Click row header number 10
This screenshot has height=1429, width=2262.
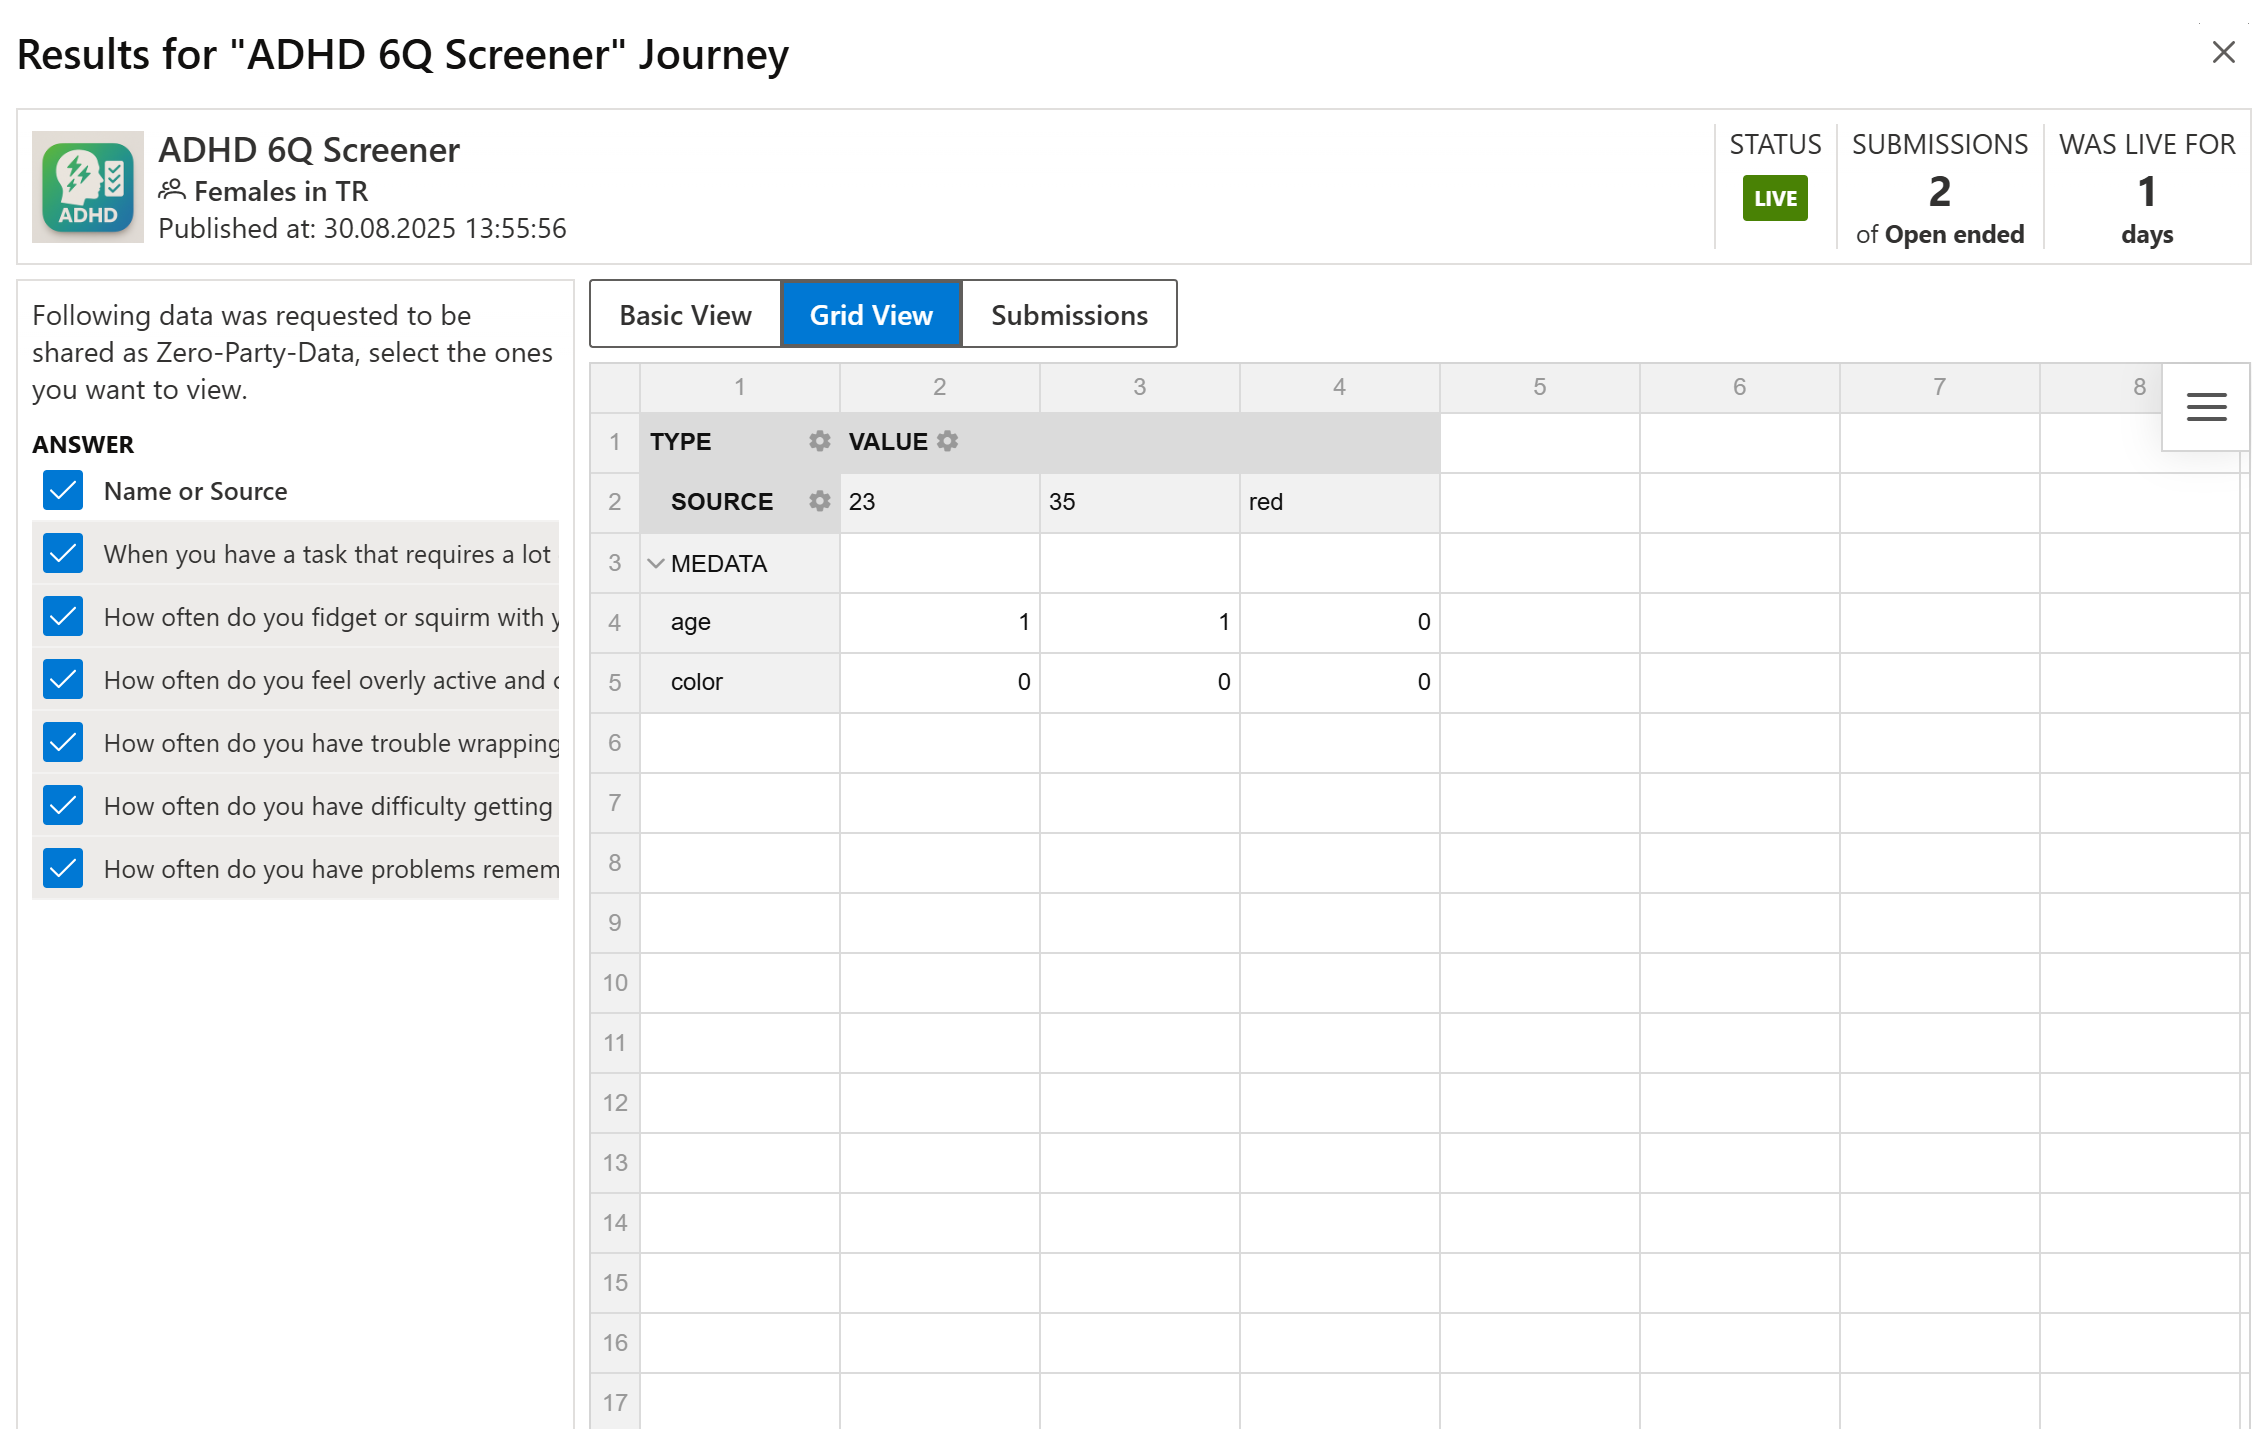[614, 982]
